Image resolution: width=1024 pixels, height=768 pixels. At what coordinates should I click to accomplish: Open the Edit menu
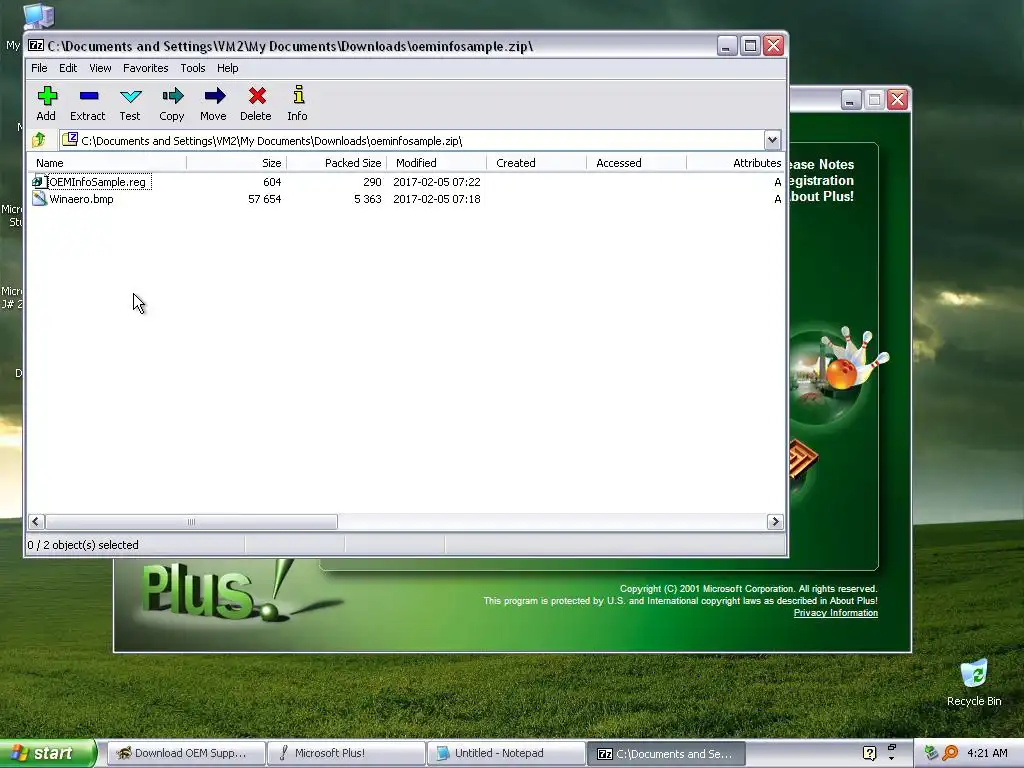click(x=68, y=68)
